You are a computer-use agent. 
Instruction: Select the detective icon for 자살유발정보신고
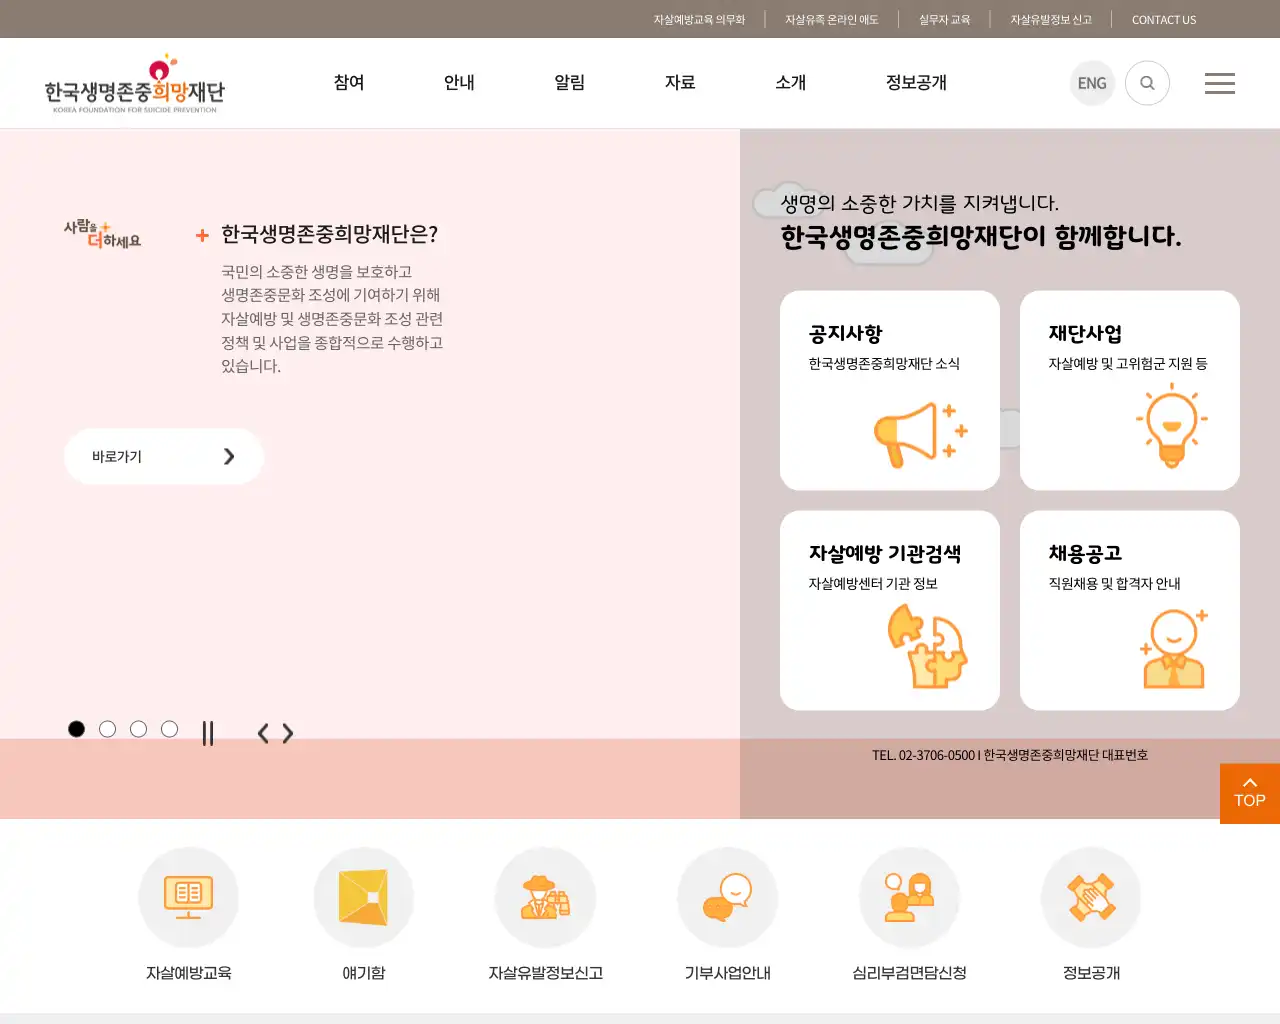(545, 897)
